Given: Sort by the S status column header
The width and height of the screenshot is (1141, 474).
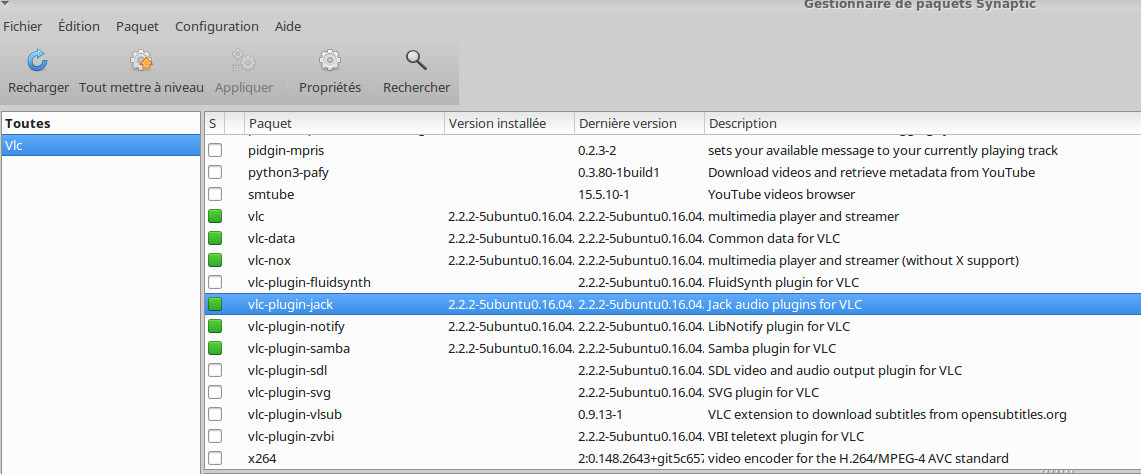Looking at the screenshot, I should [214, 123].
